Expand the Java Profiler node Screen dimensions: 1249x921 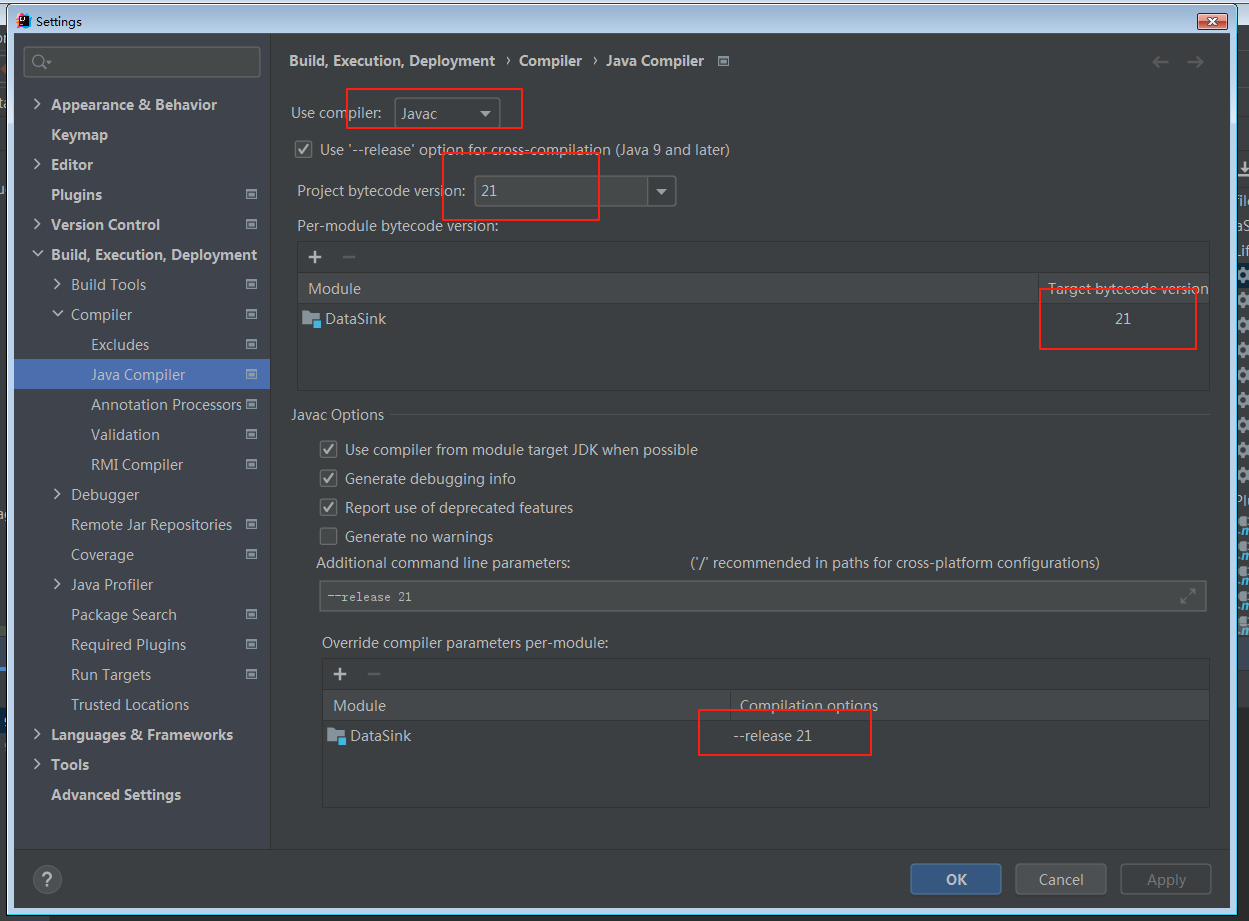click(x=58, y=584)
